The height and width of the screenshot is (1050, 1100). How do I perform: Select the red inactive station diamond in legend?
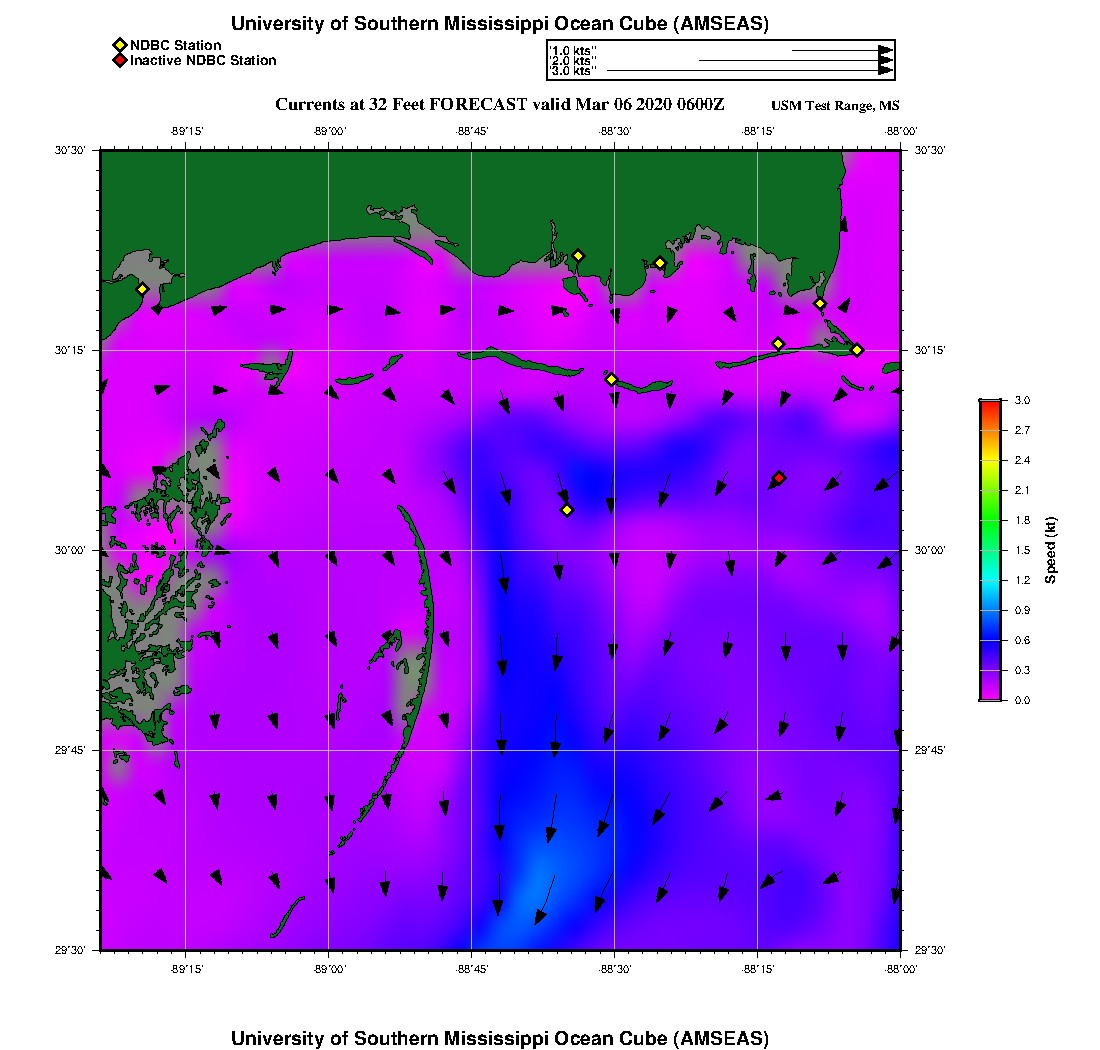pyautogui.click(x=120, y=60)
